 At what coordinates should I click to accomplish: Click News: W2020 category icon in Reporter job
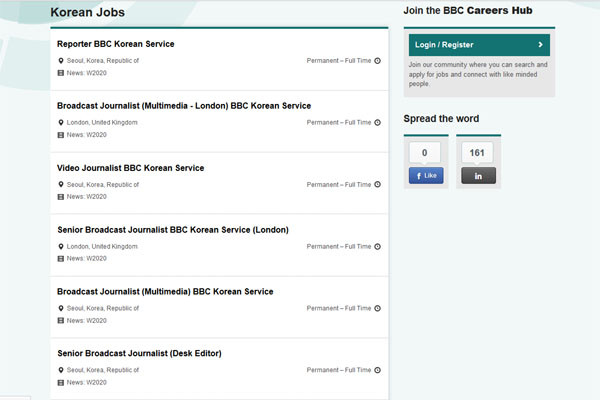[x=61, y=73]
